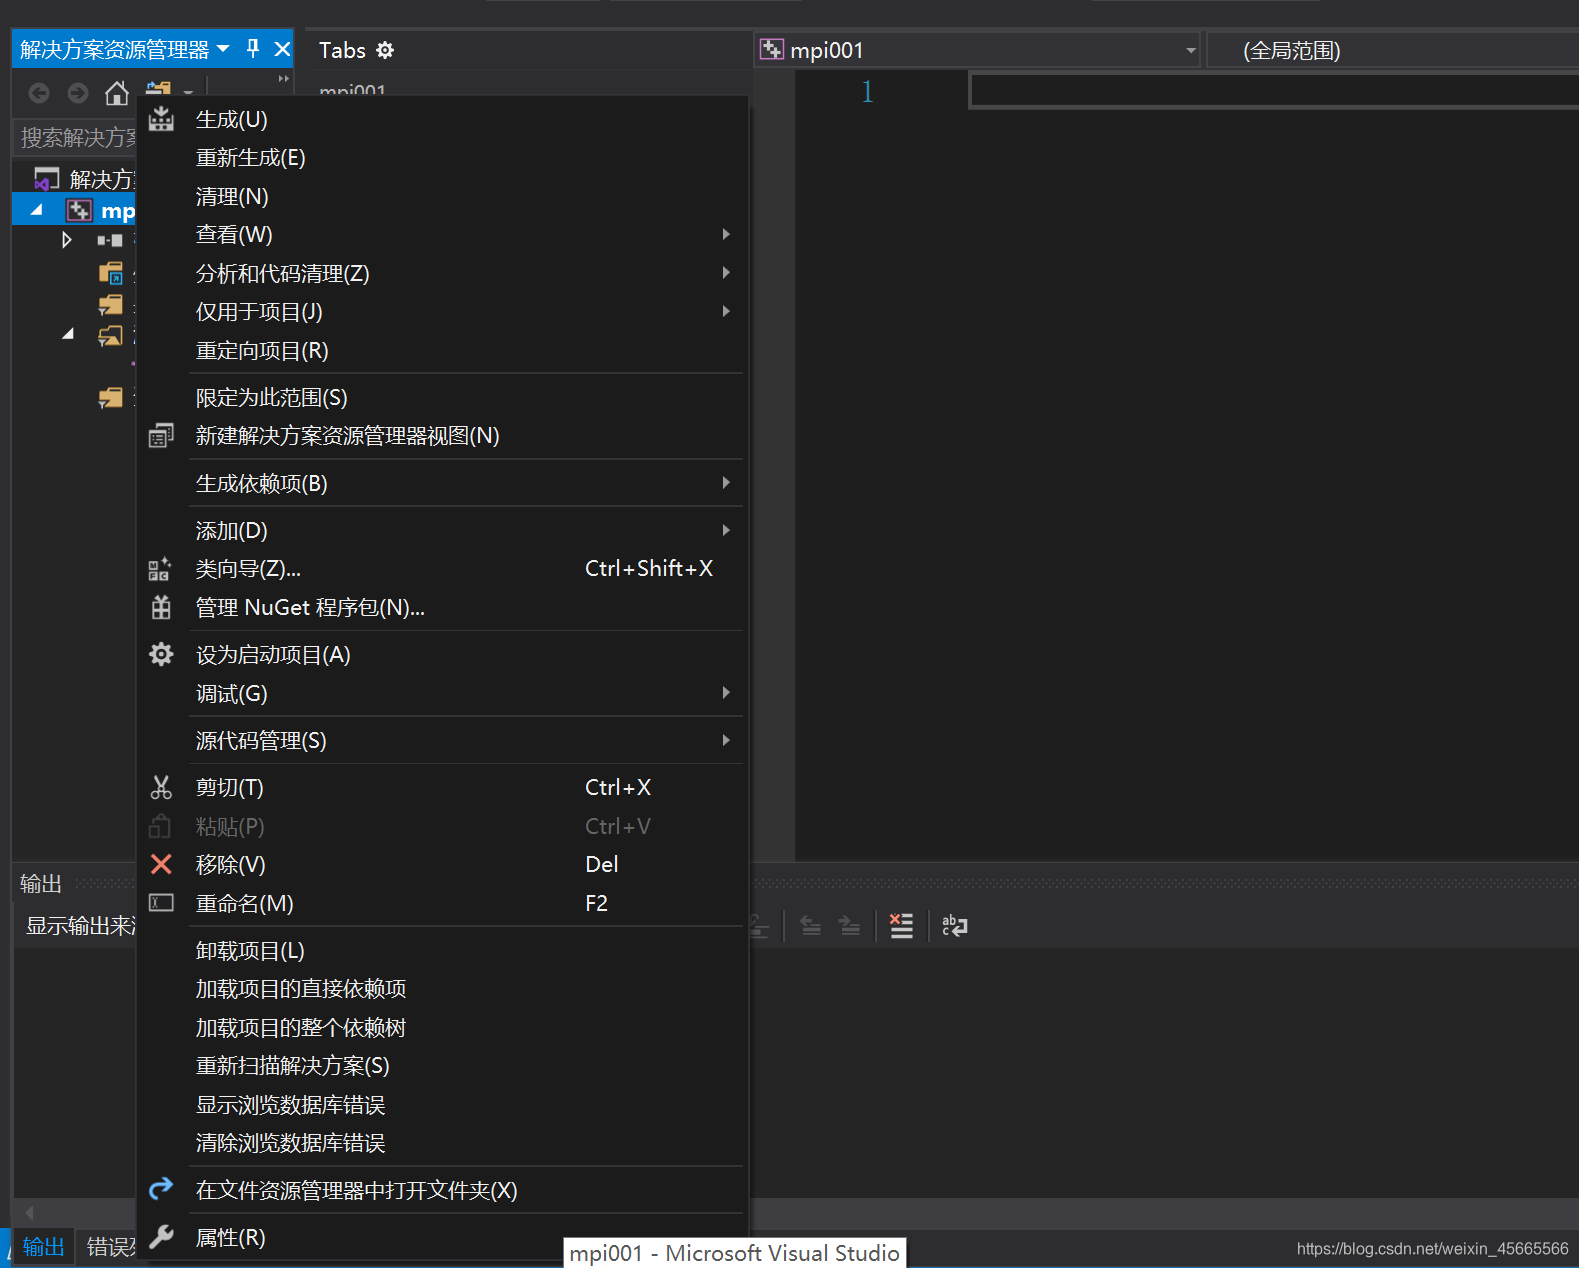Click the Back arrow in Solution Explorer toolbar
The height and width of the screenshot is (1268, 1579).
(39, 93)
